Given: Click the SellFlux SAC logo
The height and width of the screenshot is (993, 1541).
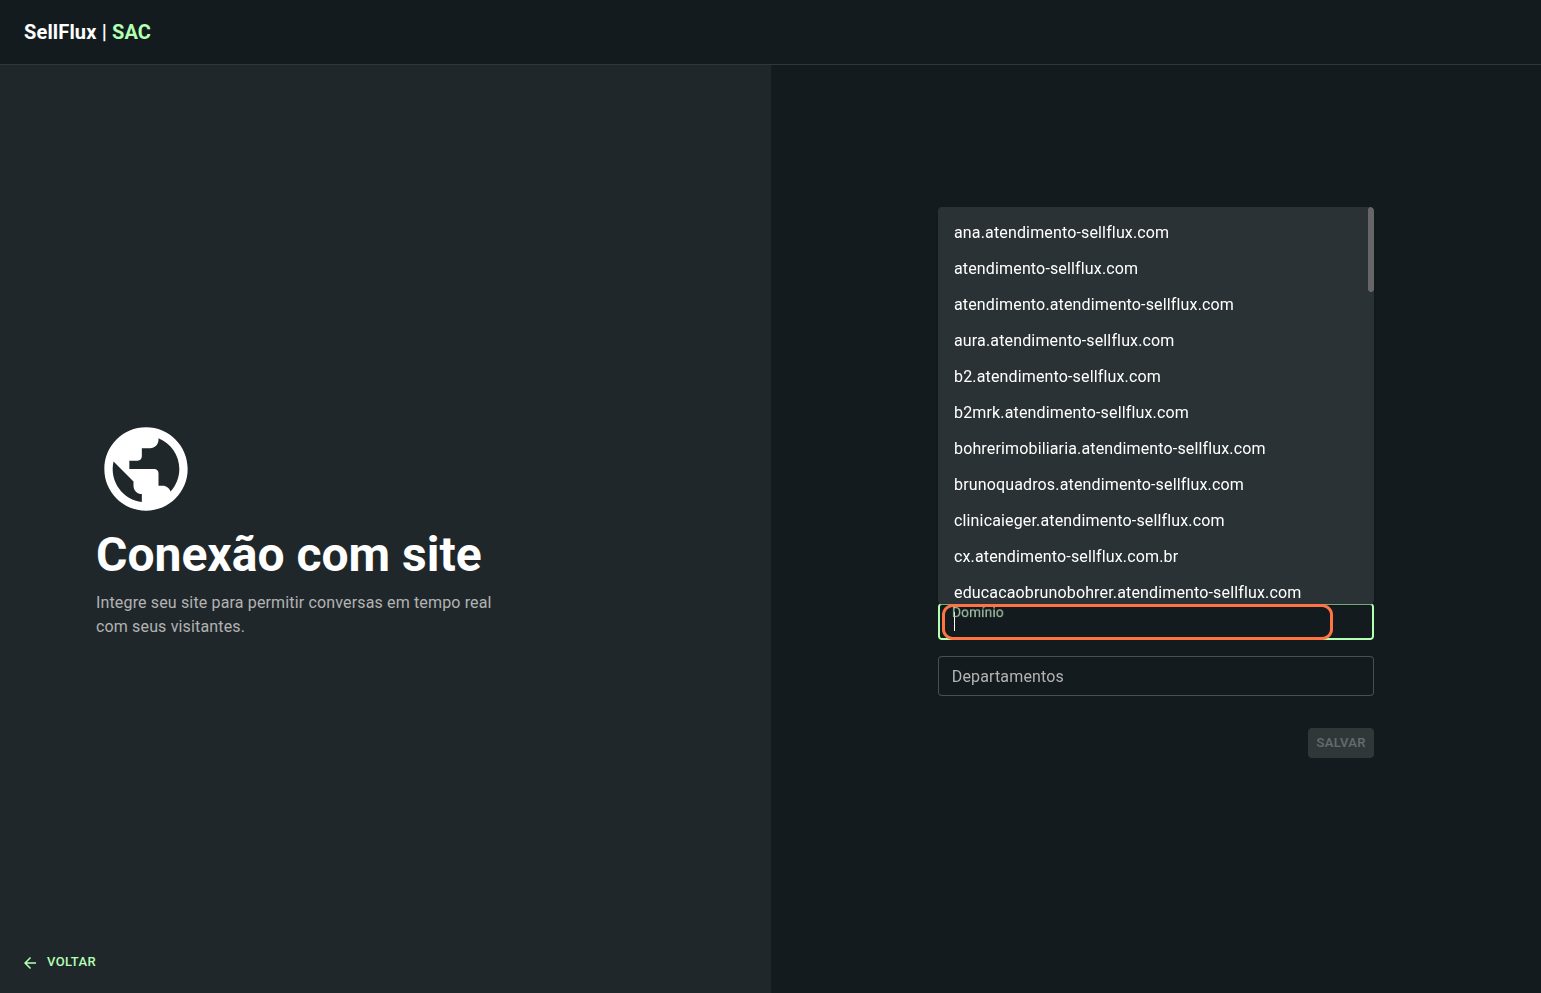Looking at the screenshot, I should click(x=87, y=32).
